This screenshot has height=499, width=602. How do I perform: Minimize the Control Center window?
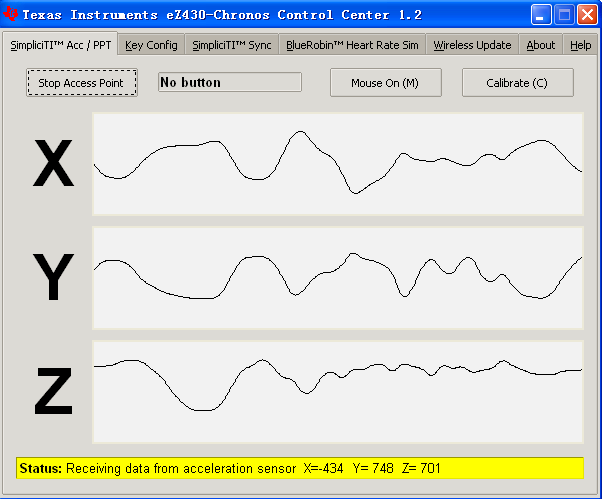tap(541, 15)
